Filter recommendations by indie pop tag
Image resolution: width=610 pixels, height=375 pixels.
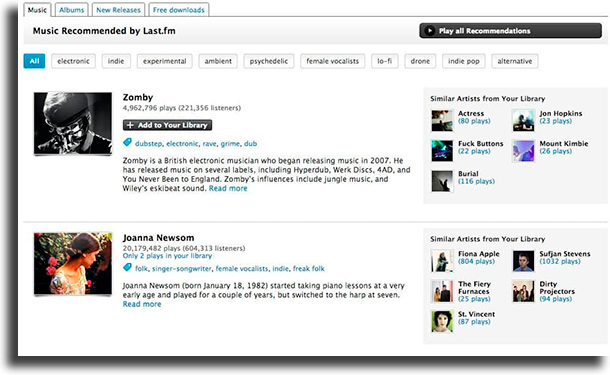click(464, 61)
